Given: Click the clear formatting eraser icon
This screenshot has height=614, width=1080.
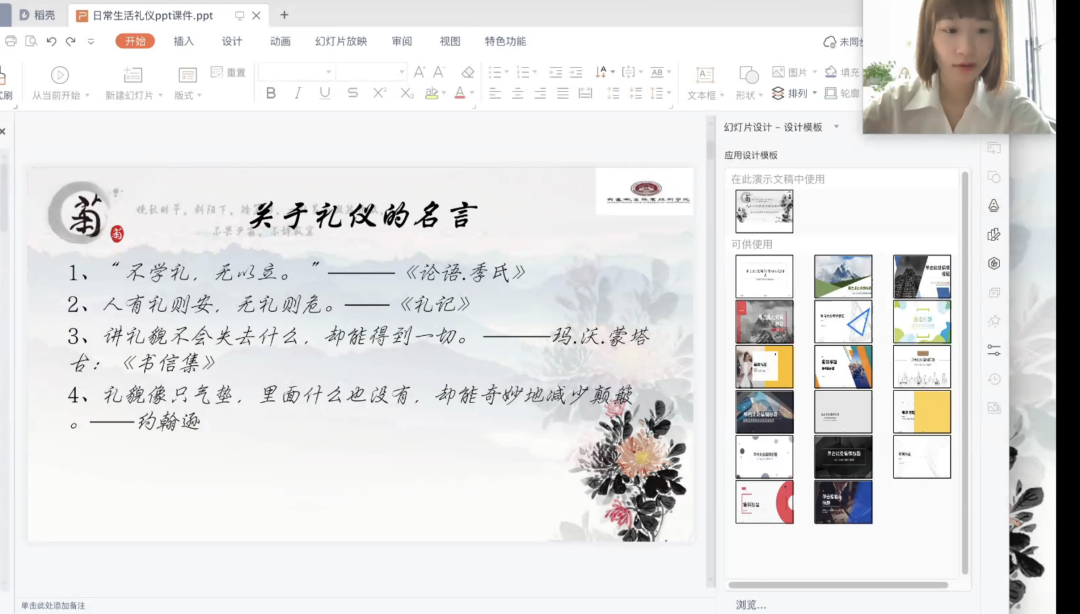Looking at the screenshot, I should click(x=468, y=72).
